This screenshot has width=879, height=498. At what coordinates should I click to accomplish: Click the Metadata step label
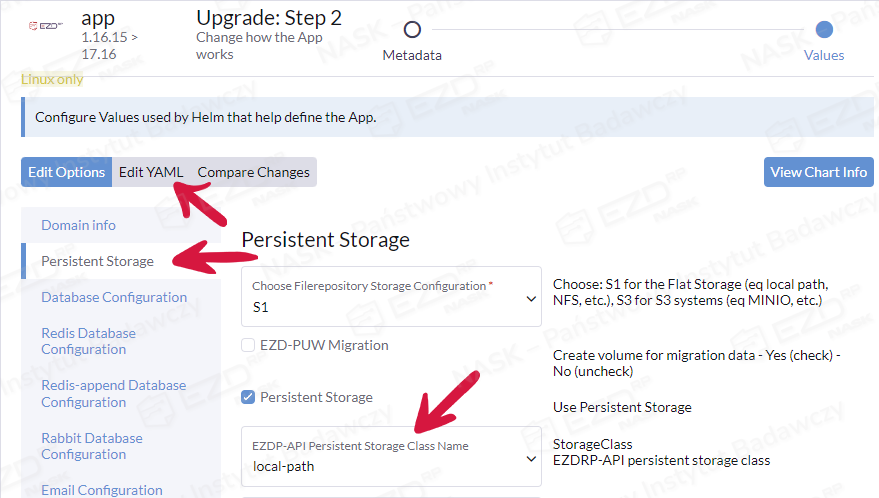[412, 55]
